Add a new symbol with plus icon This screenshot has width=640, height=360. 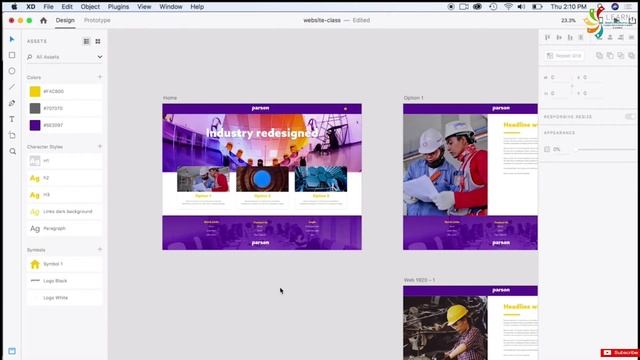point(100,249)
